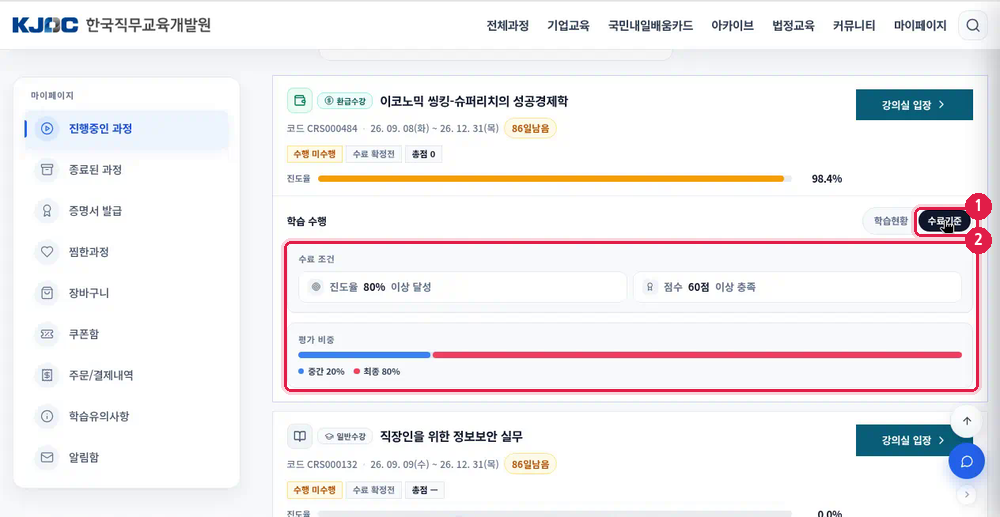
Task: Click the 98.4% orange progress bar
Action: (555, 178)
